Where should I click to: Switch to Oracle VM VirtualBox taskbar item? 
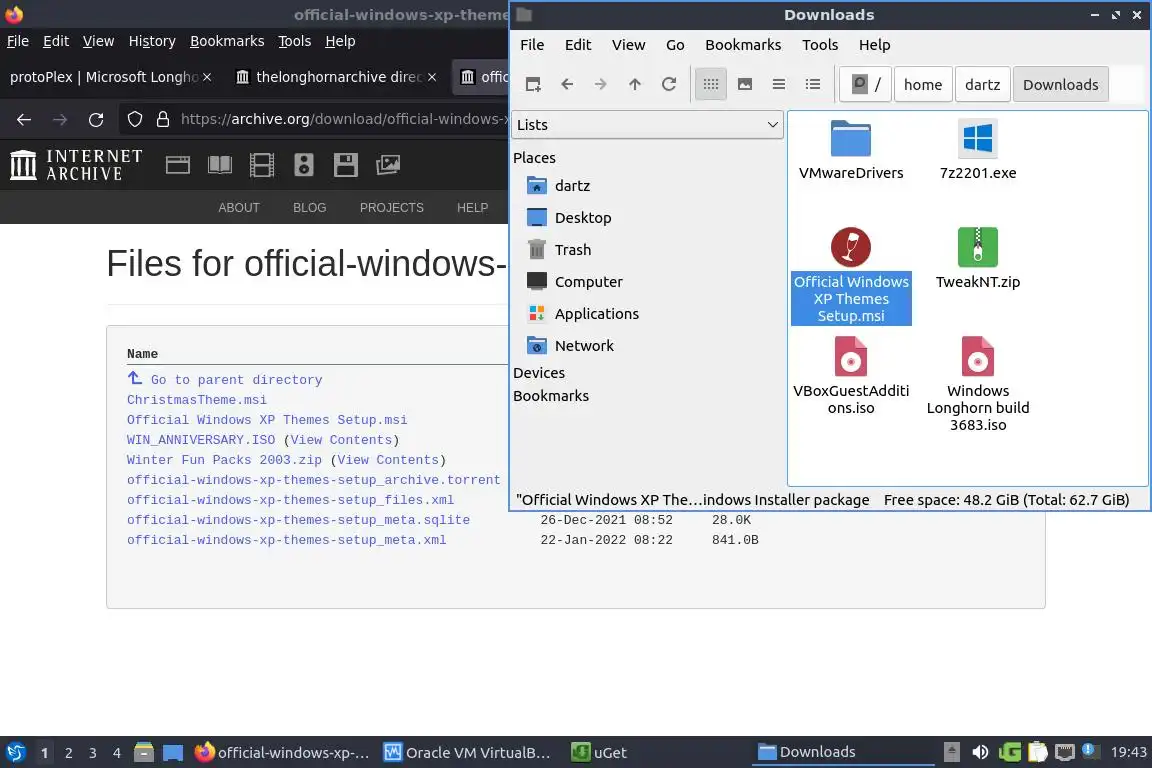[467, 753]
